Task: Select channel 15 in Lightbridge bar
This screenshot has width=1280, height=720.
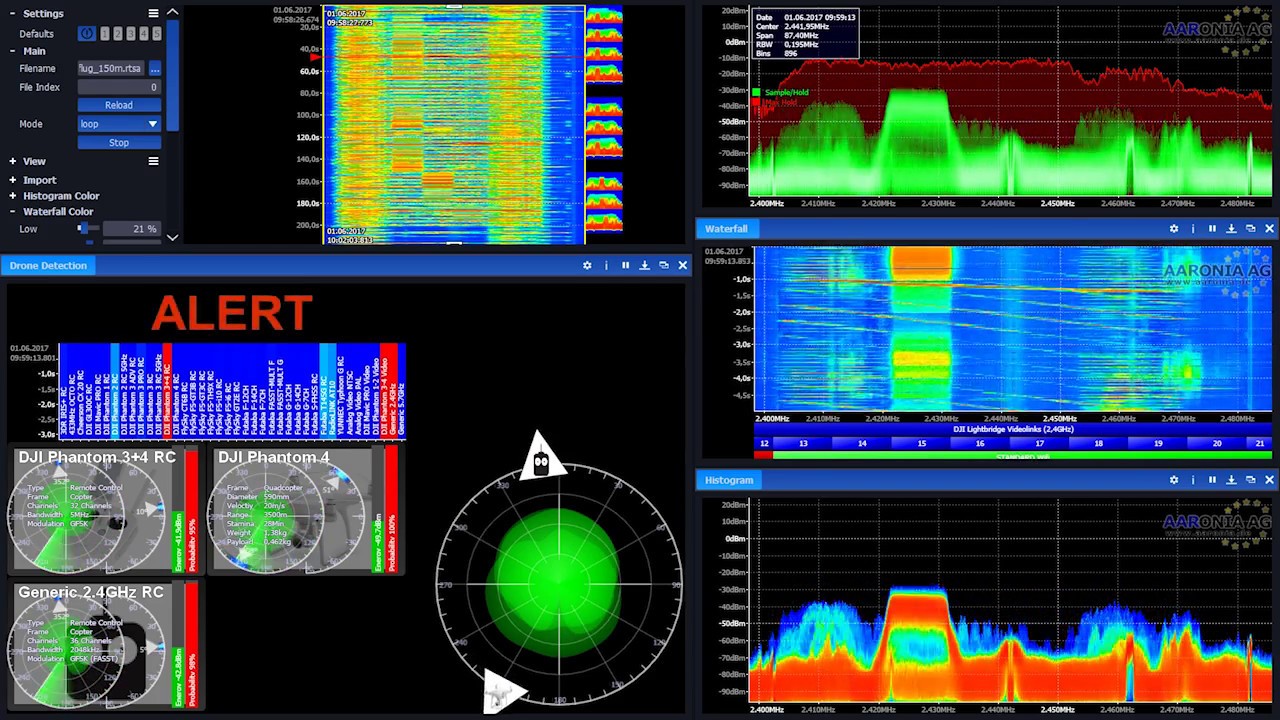Action: pyautogui.click(x=921, y=443)
